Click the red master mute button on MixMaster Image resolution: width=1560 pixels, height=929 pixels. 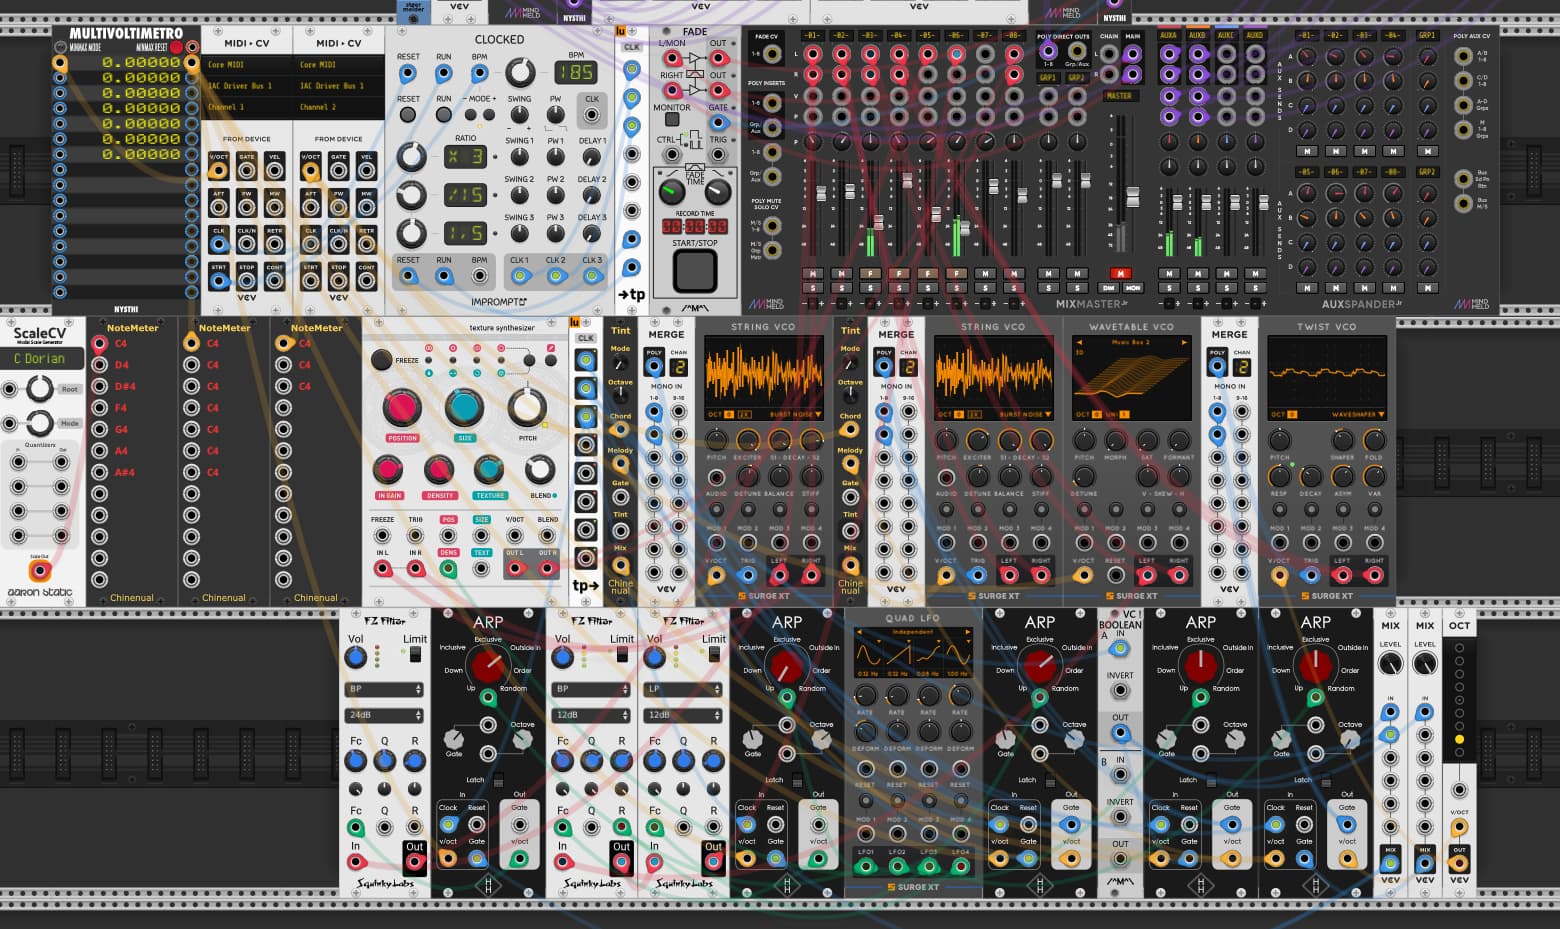pos(1120,273)
